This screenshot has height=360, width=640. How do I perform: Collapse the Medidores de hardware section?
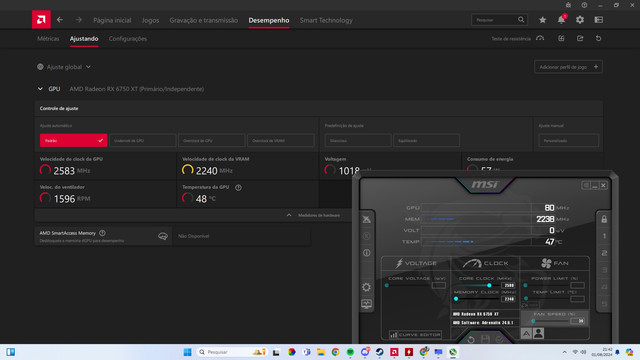(x=289, y=215)
